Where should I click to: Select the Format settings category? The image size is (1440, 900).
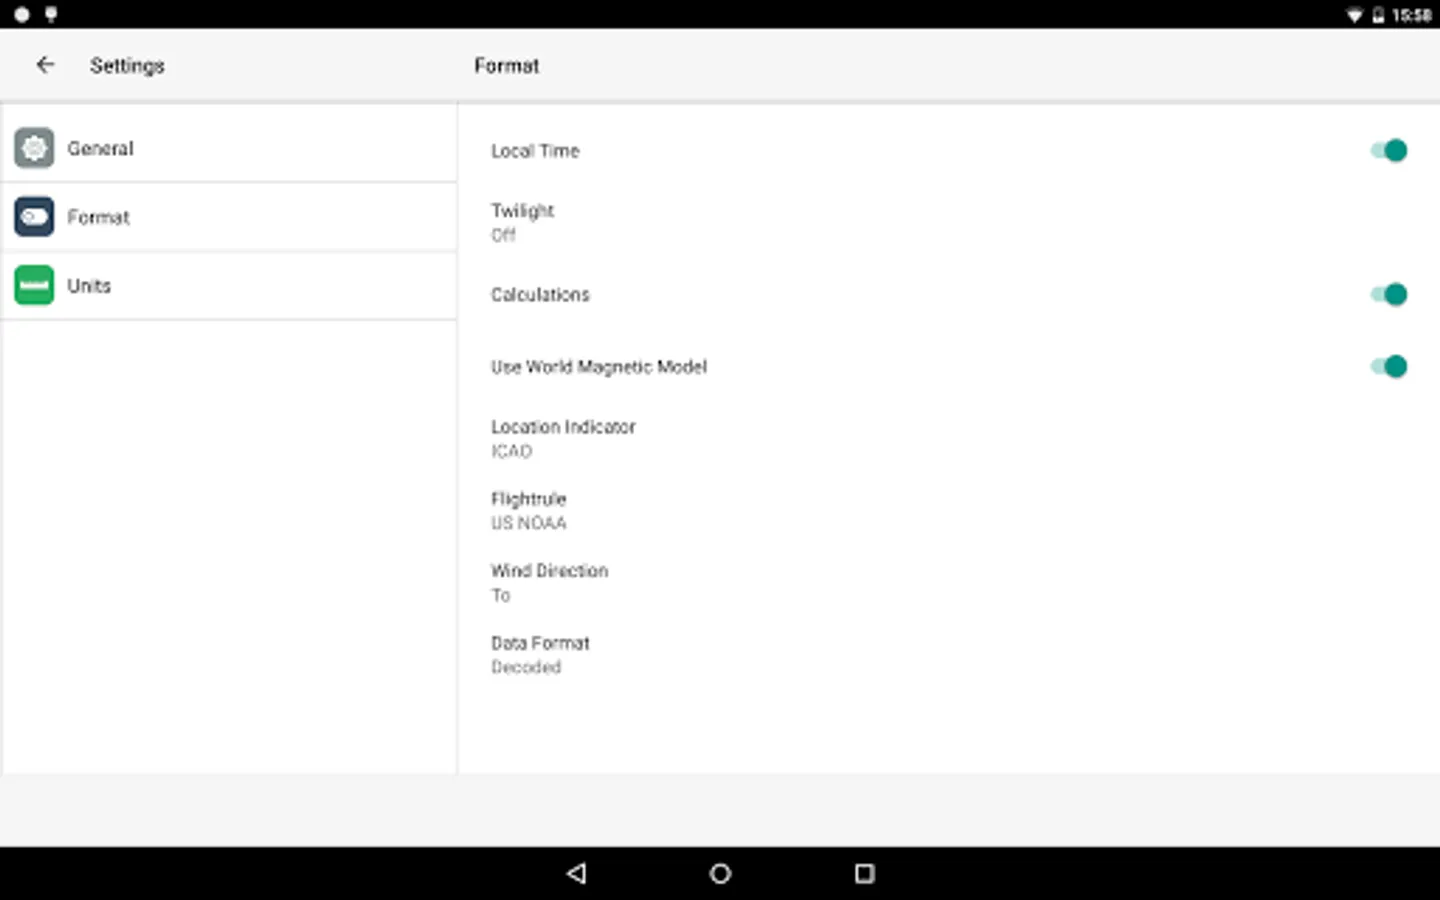229,217
